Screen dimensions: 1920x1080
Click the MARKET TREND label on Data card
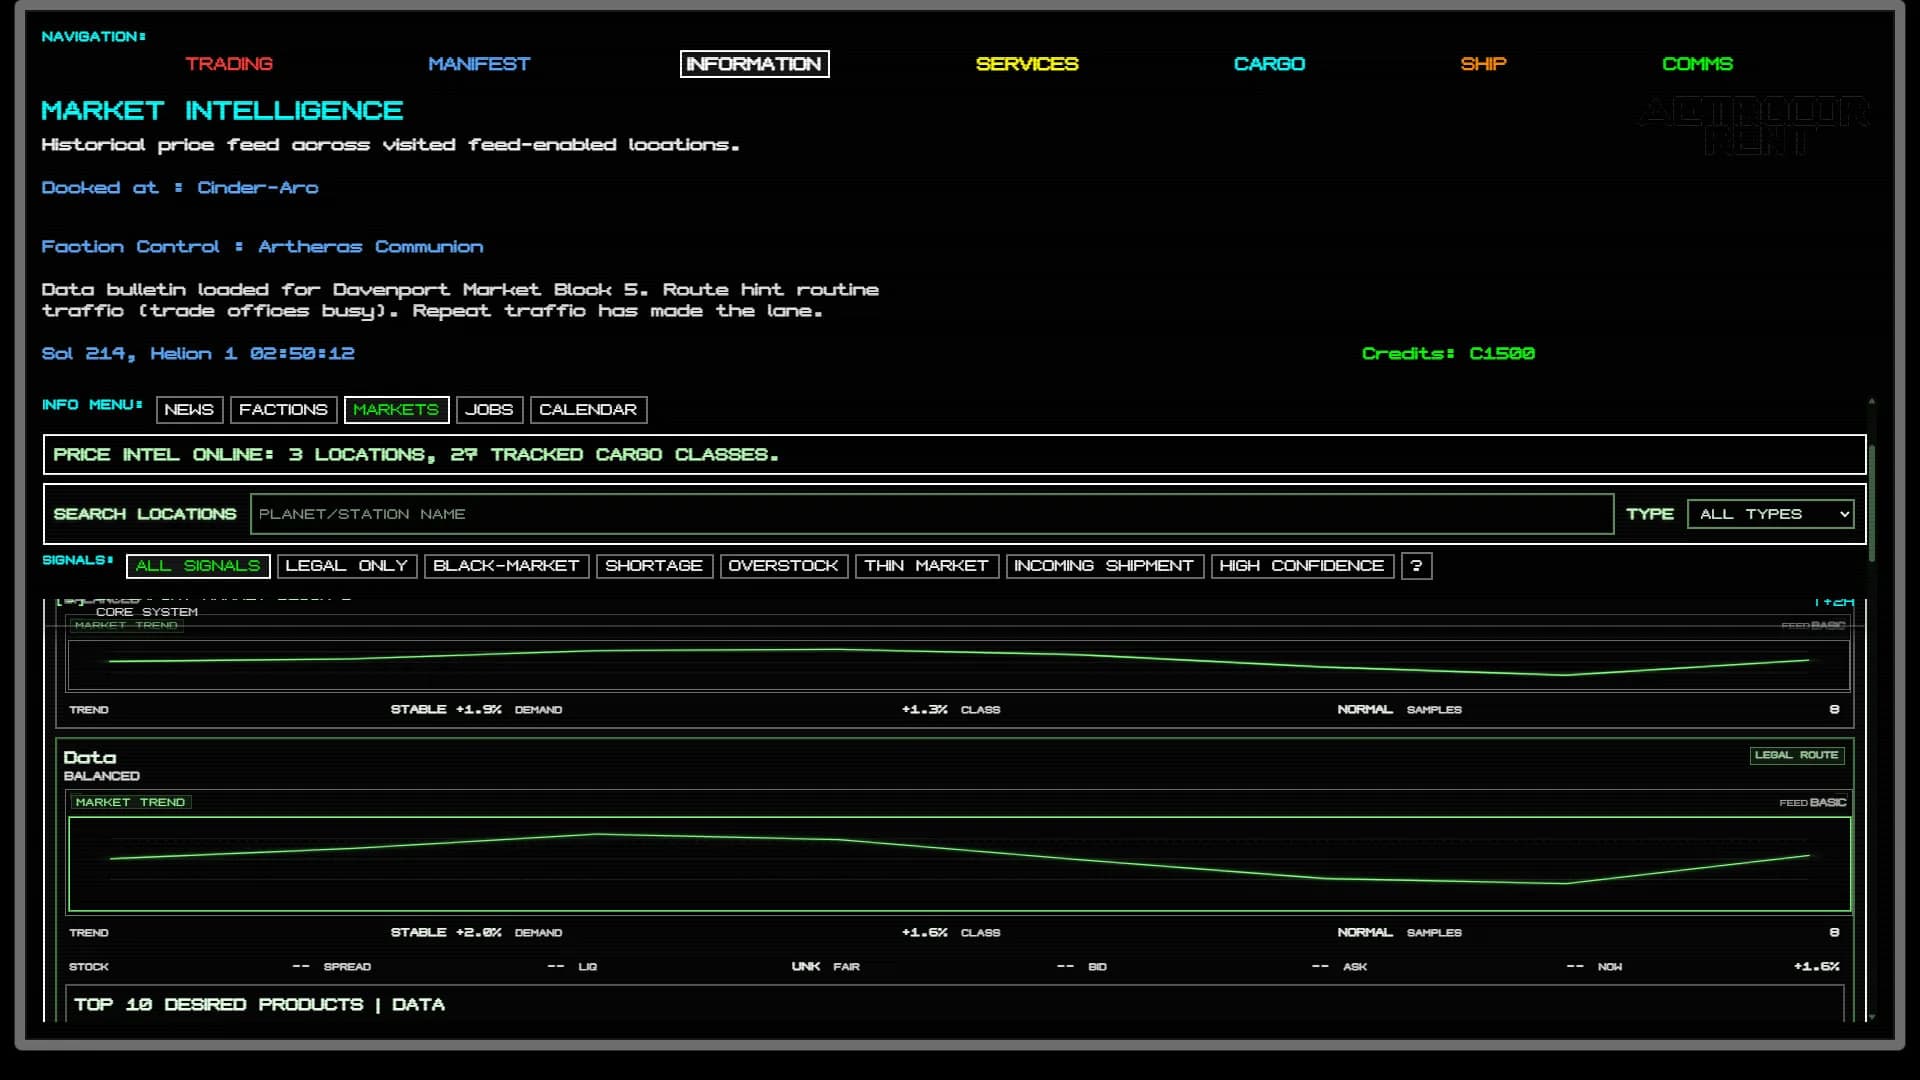(130, 802)
